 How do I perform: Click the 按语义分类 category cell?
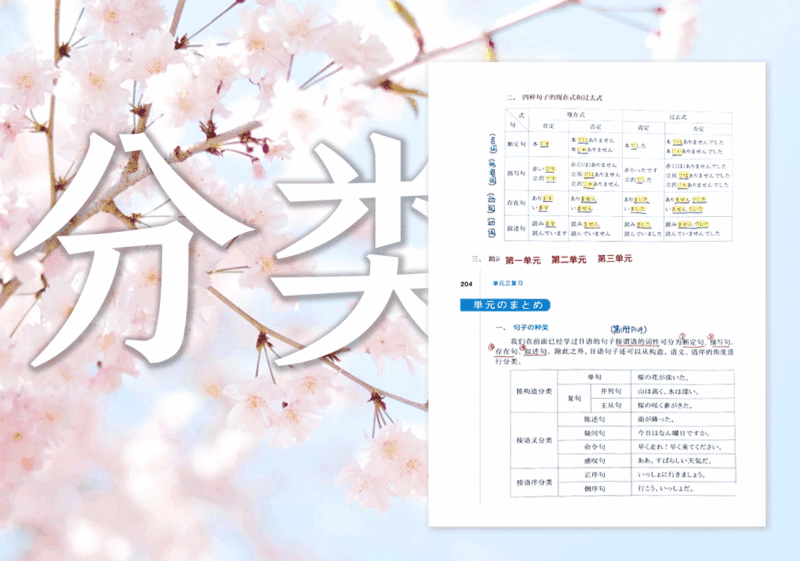534,440
